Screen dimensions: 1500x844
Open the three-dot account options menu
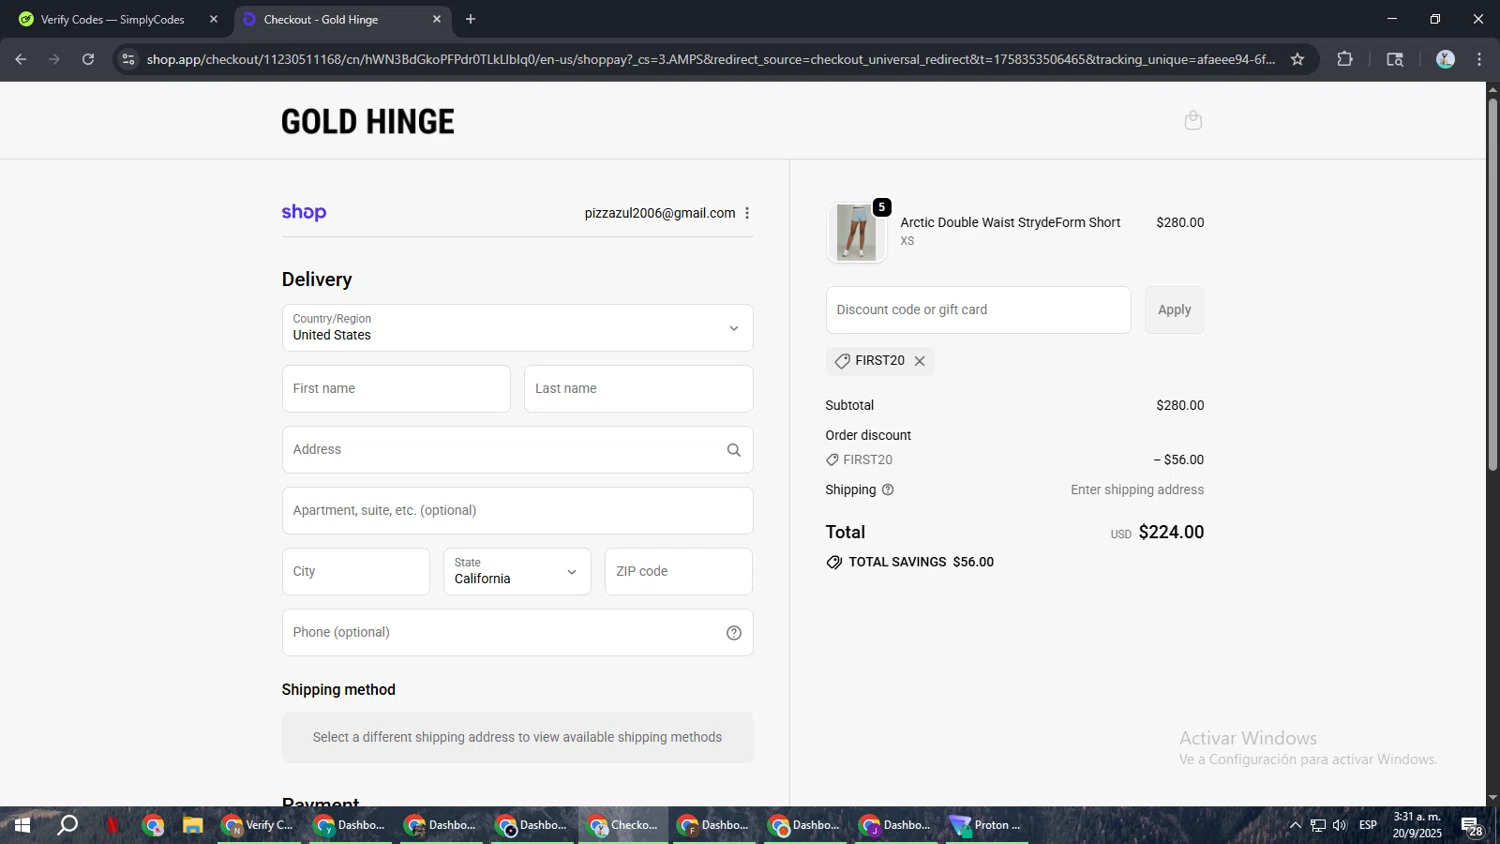(747, 213)
